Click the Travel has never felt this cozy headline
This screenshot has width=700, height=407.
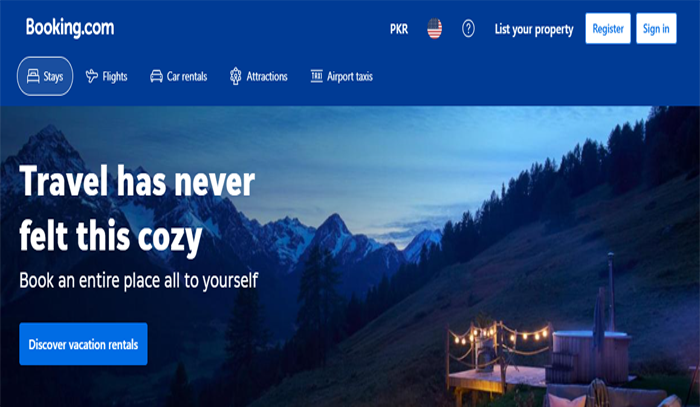(x=137, y=209)
